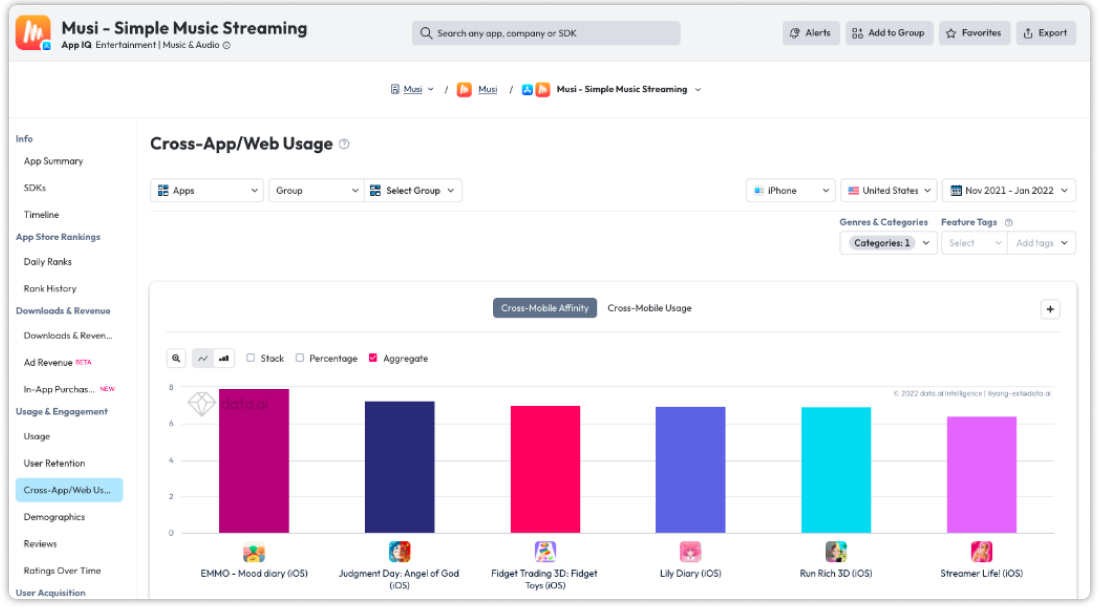Click the Fidget Trading 3D red bar
This screenshot has width=1100, height=612.
pyautogui.click(x=545, y=469)
